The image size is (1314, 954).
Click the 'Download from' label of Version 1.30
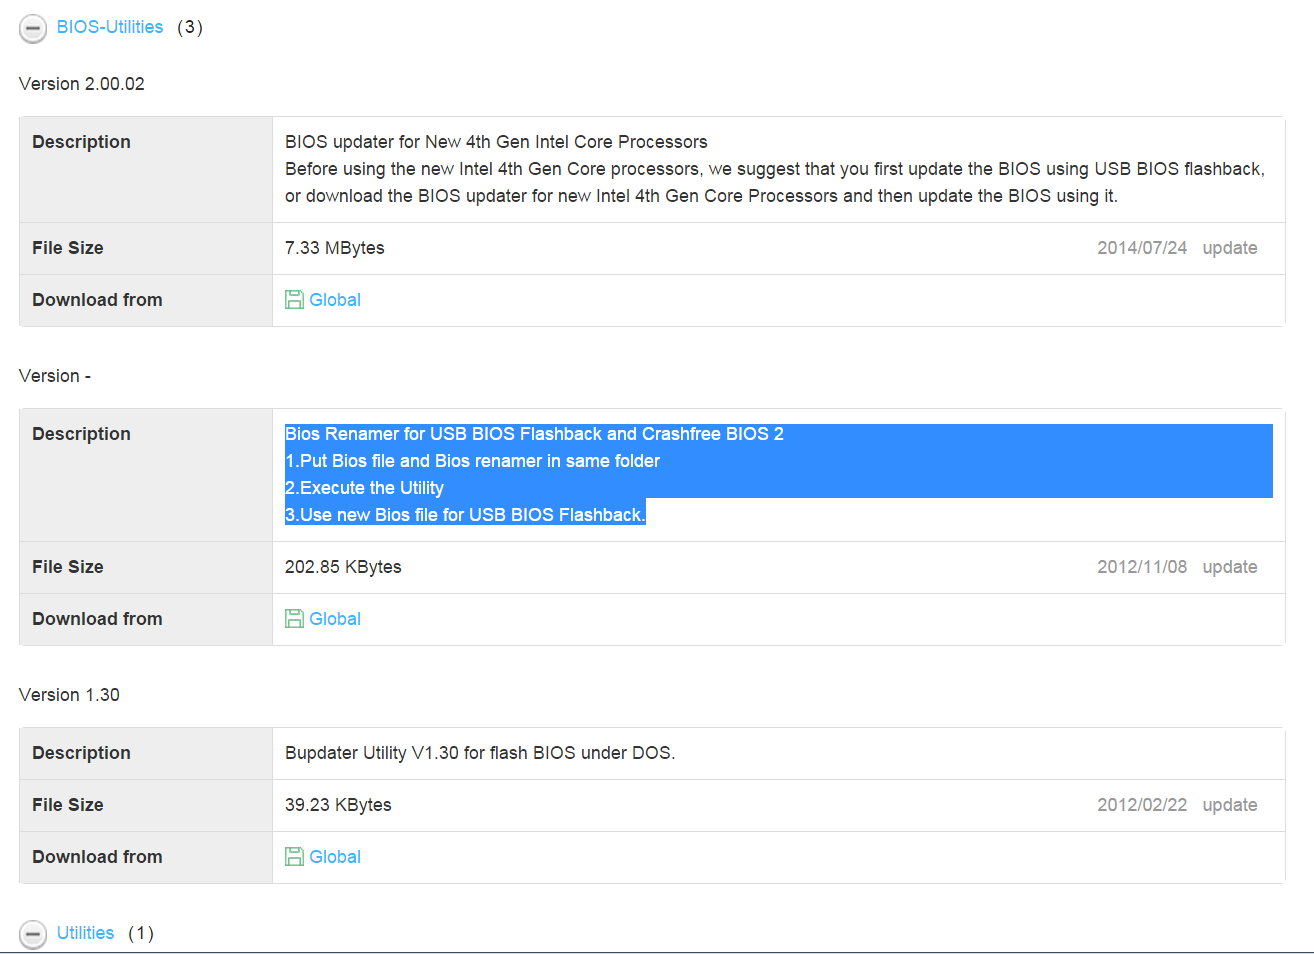pos(97,857)
